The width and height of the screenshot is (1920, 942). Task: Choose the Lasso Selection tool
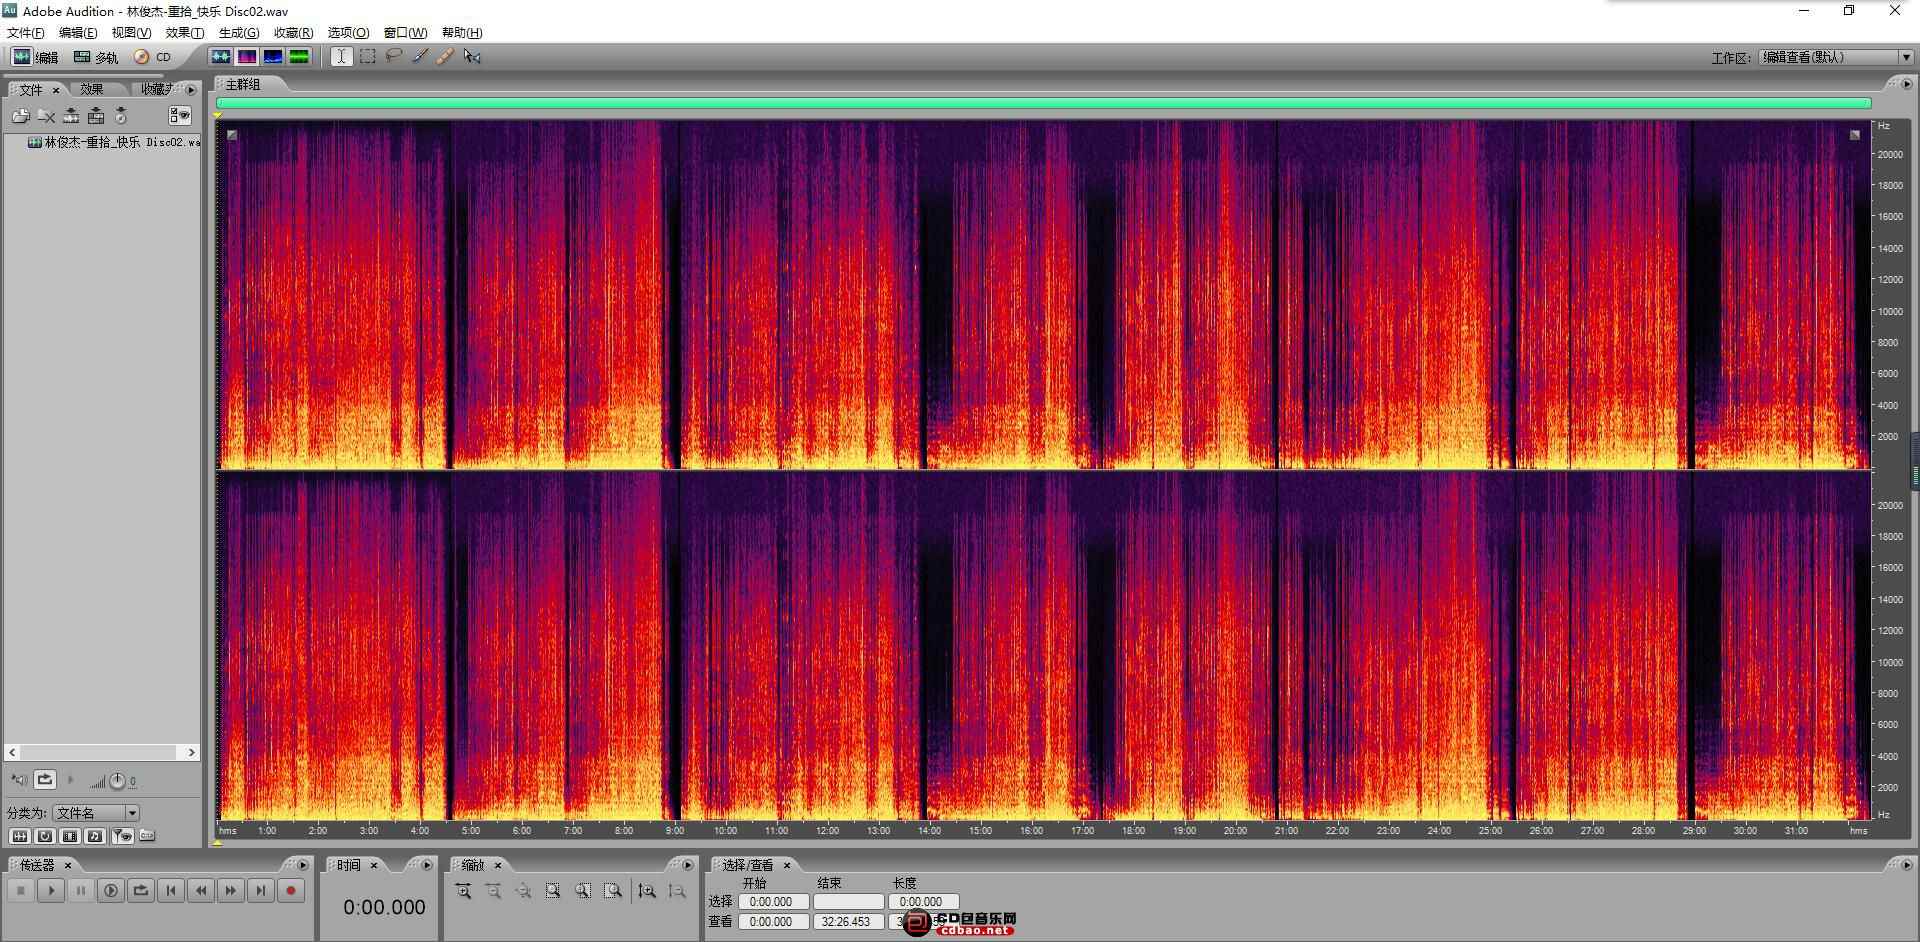point(393,57)
